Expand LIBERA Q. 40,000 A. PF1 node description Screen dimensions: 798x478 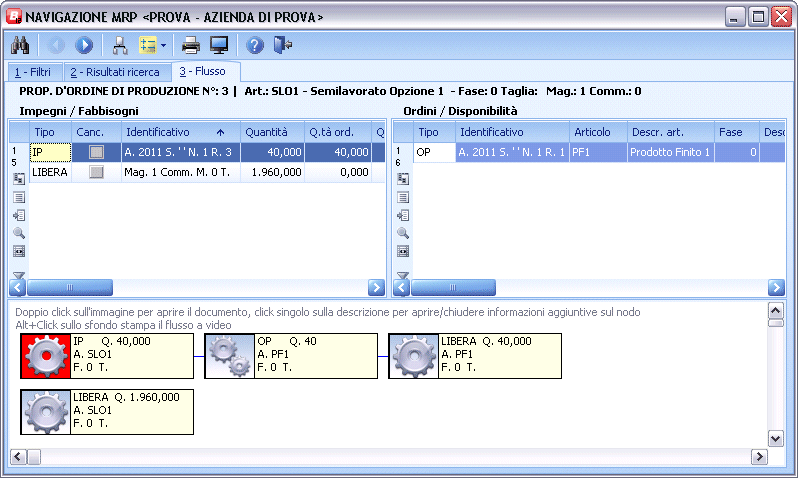point(500,356)
